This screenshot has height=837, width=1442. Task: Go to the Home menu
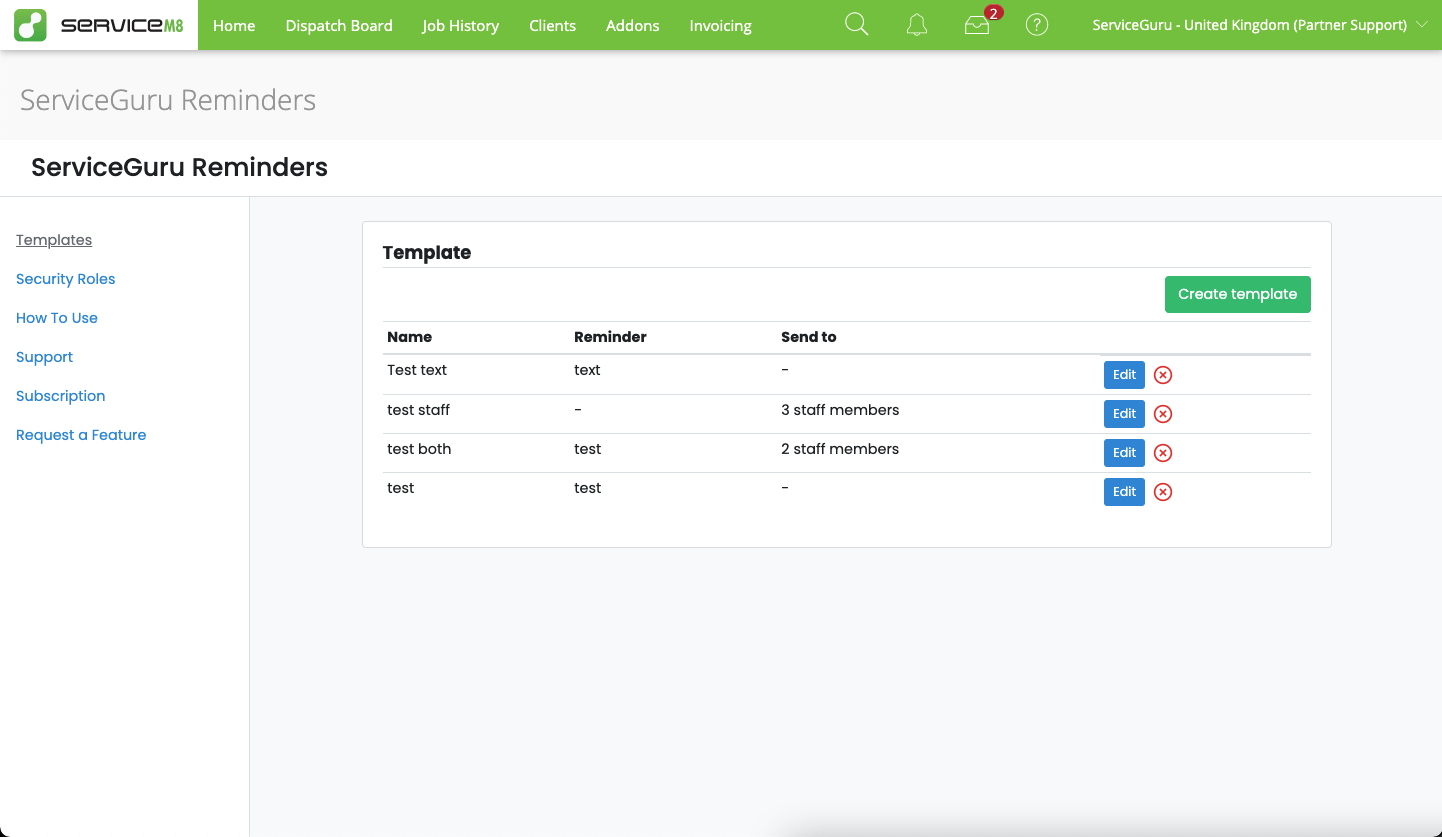[x=234, y=26]
